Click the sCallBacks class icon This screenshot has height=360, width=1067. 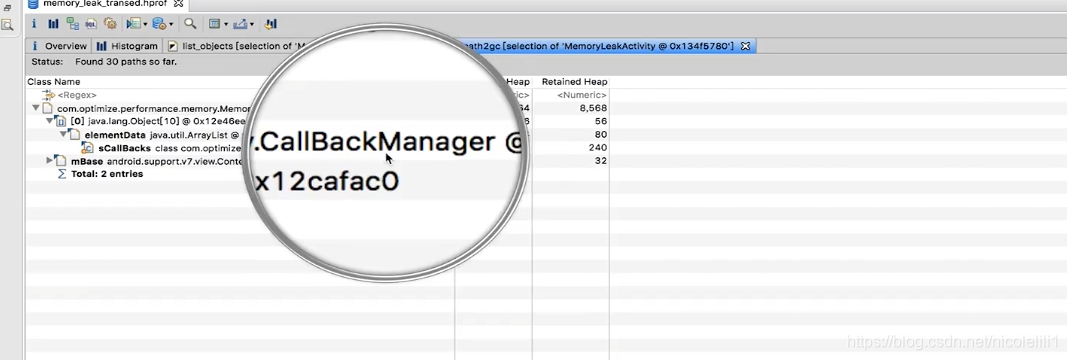[x=88, y=148]
